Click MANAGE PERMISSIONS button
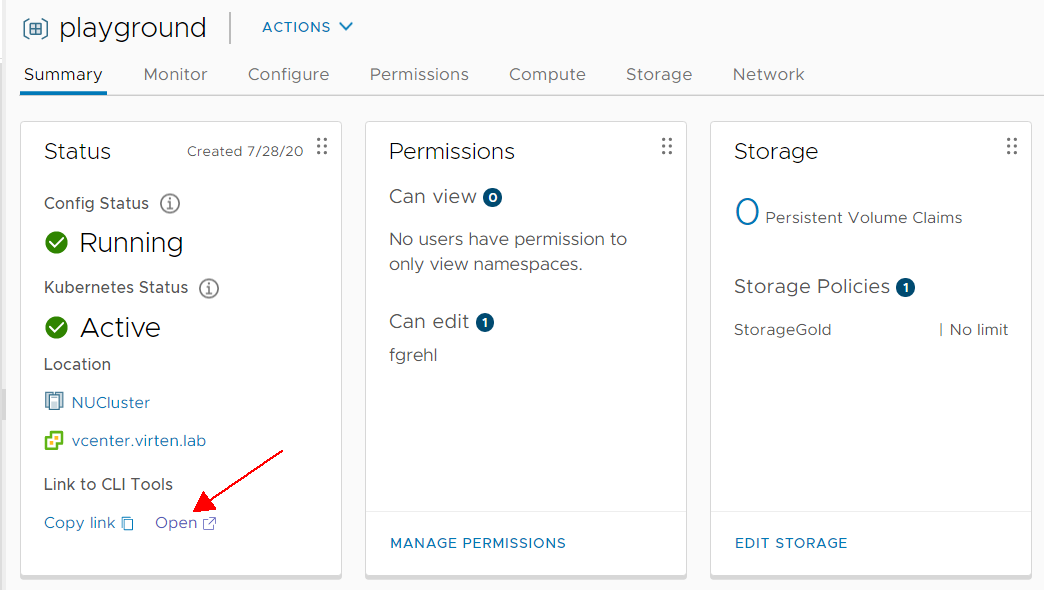Image resolution: width=1044 pixels, height=590 pixels. point(478,543)
